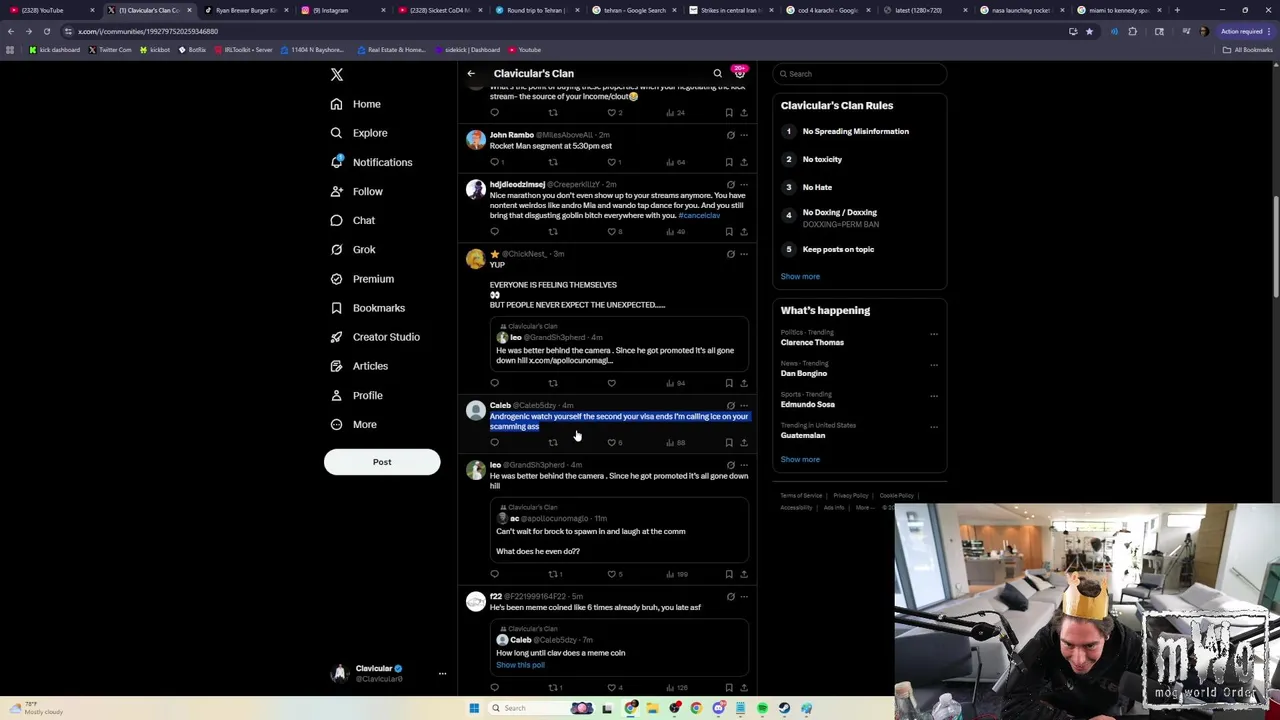Go to Home in sidebar

coord(355,104)
